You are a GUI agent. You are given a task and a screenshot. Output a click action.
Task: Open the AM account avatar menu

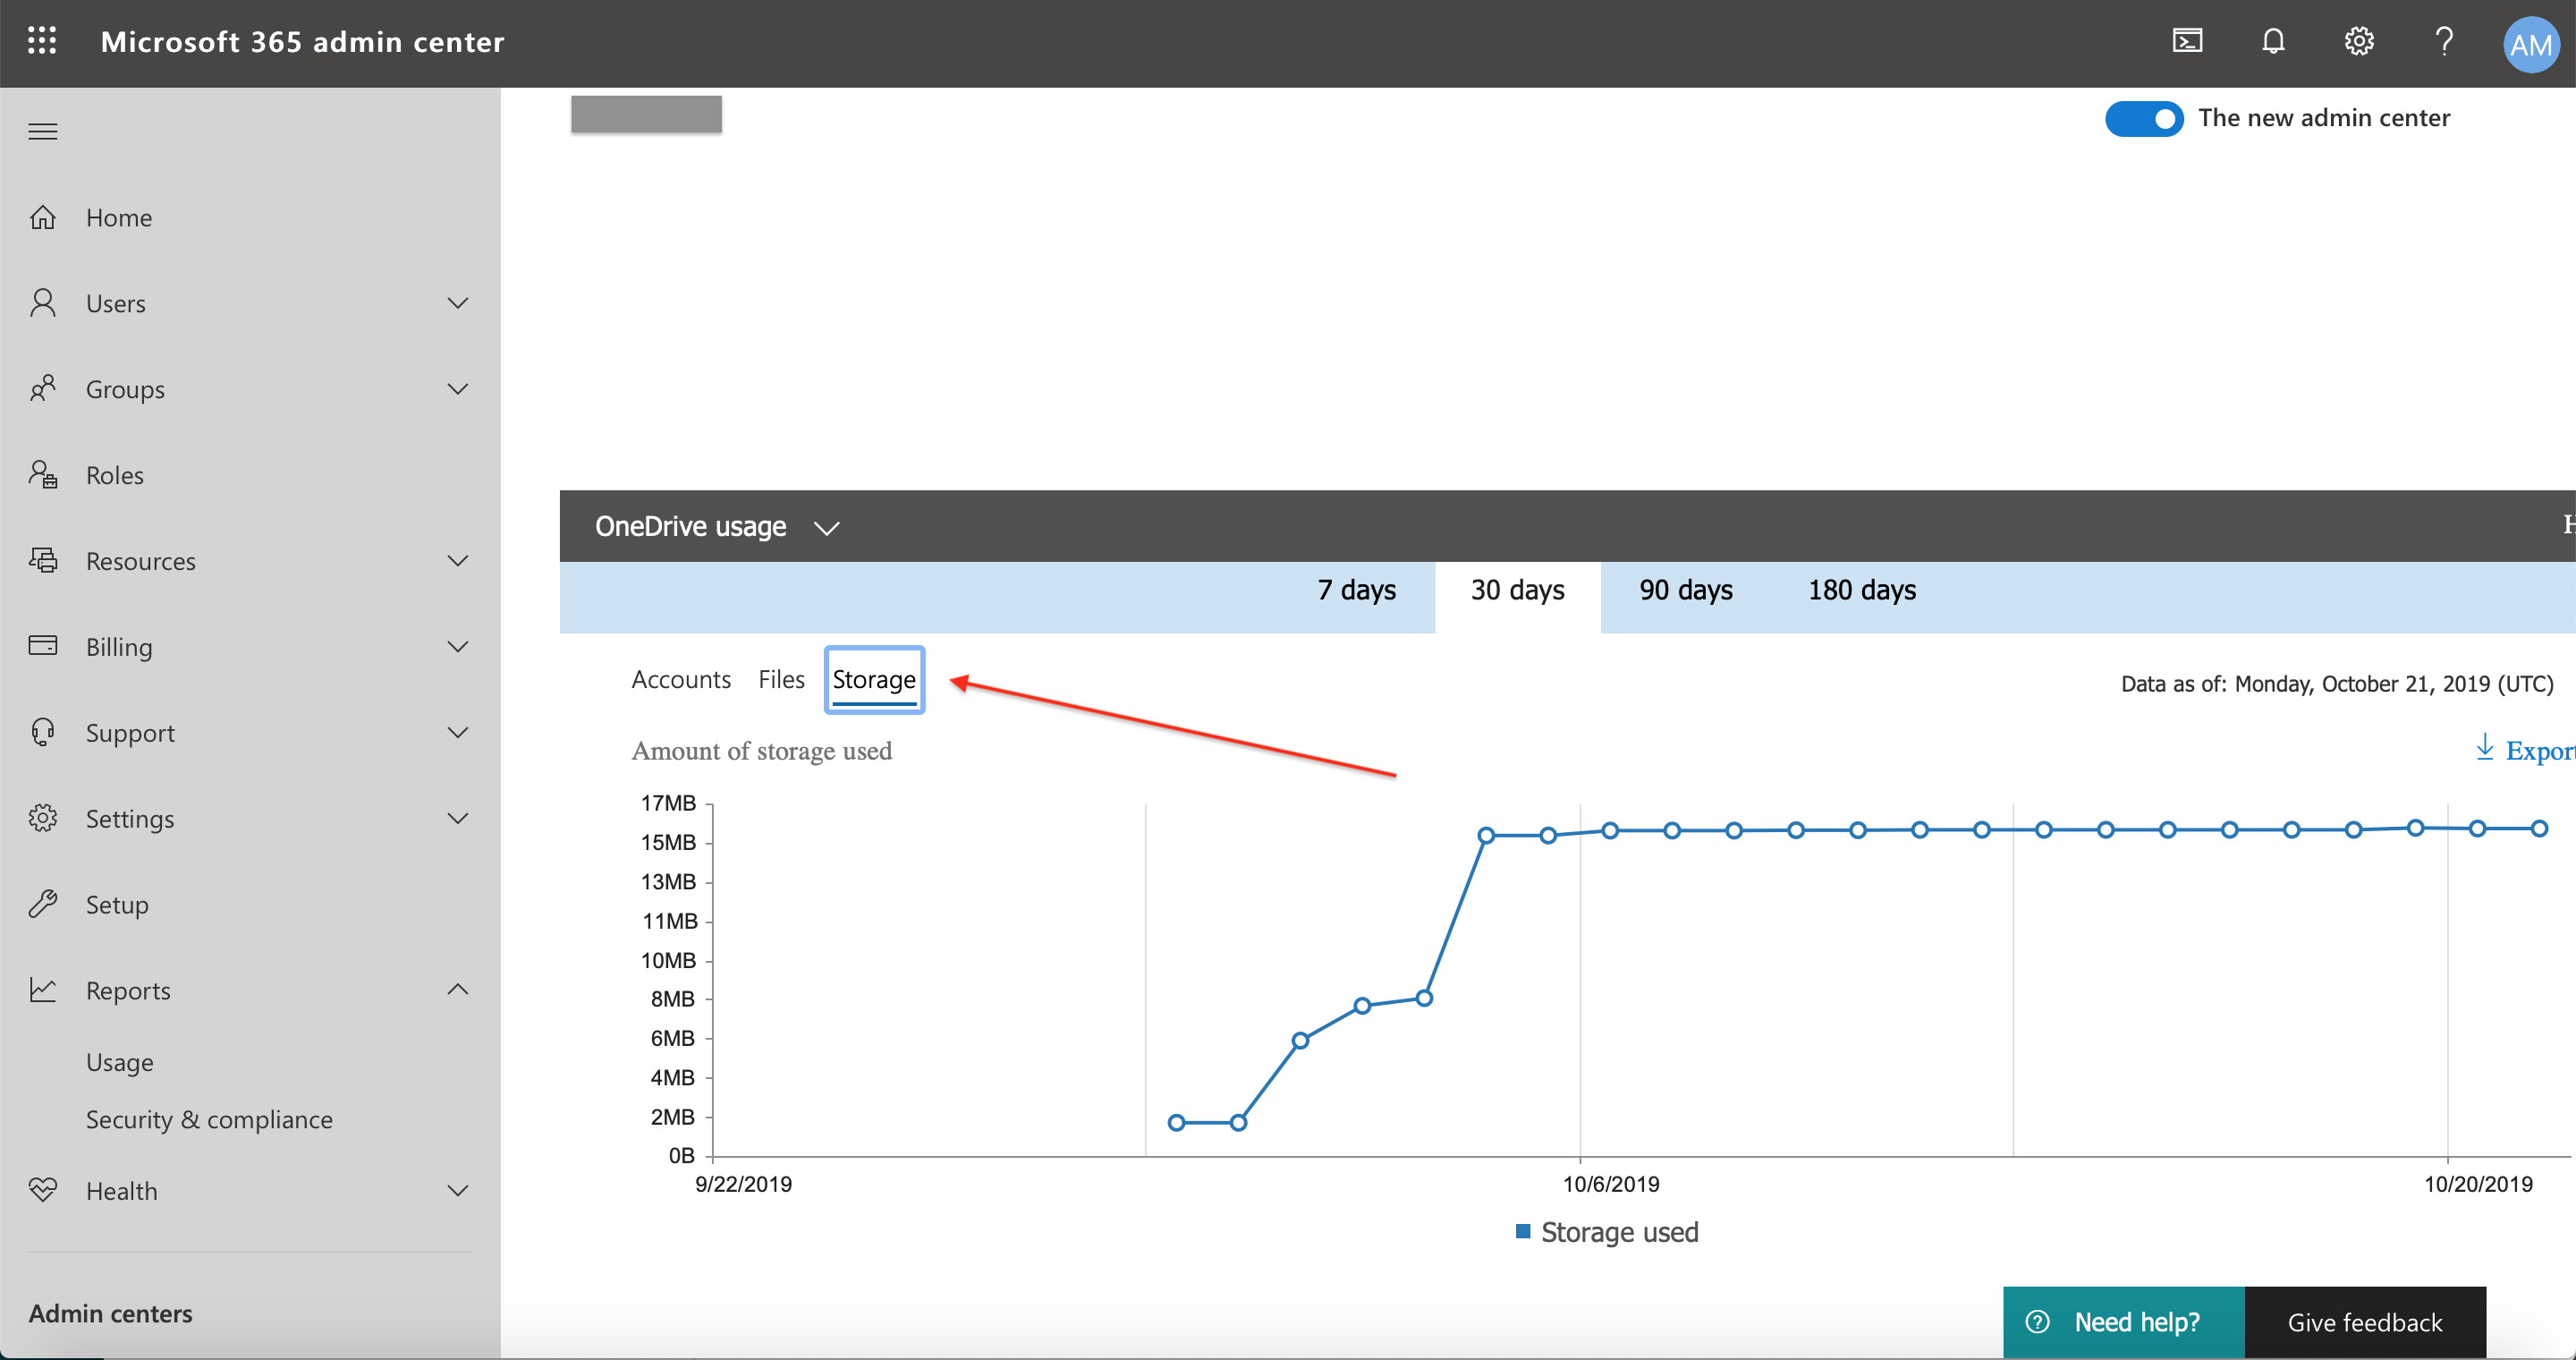pyautogui.click(x=2531, y=44)
